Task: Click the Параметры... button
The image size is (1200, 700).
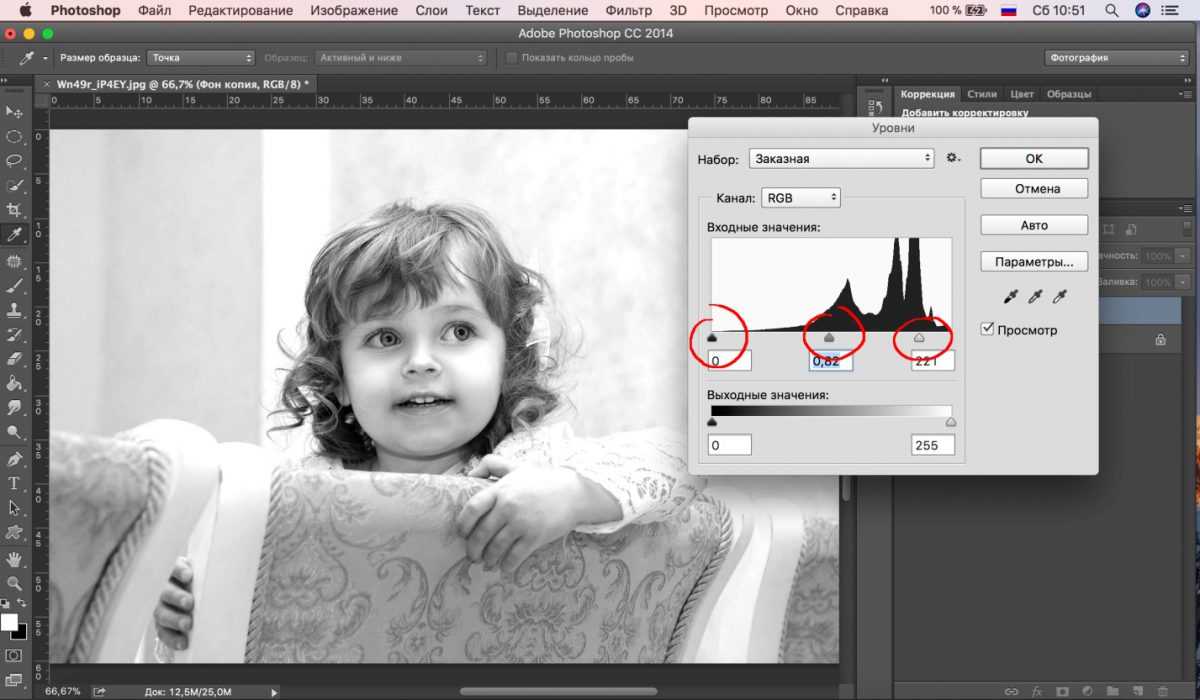Action: pos(1034,262)
